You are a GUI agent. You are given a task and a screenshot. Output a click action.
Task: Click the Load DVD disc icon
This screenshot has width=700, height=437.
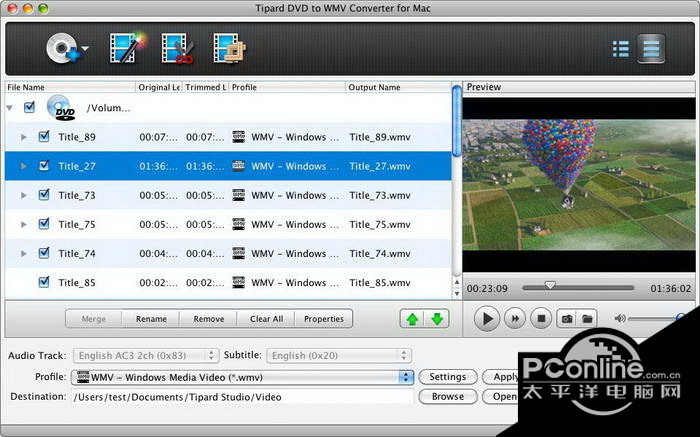60,48
